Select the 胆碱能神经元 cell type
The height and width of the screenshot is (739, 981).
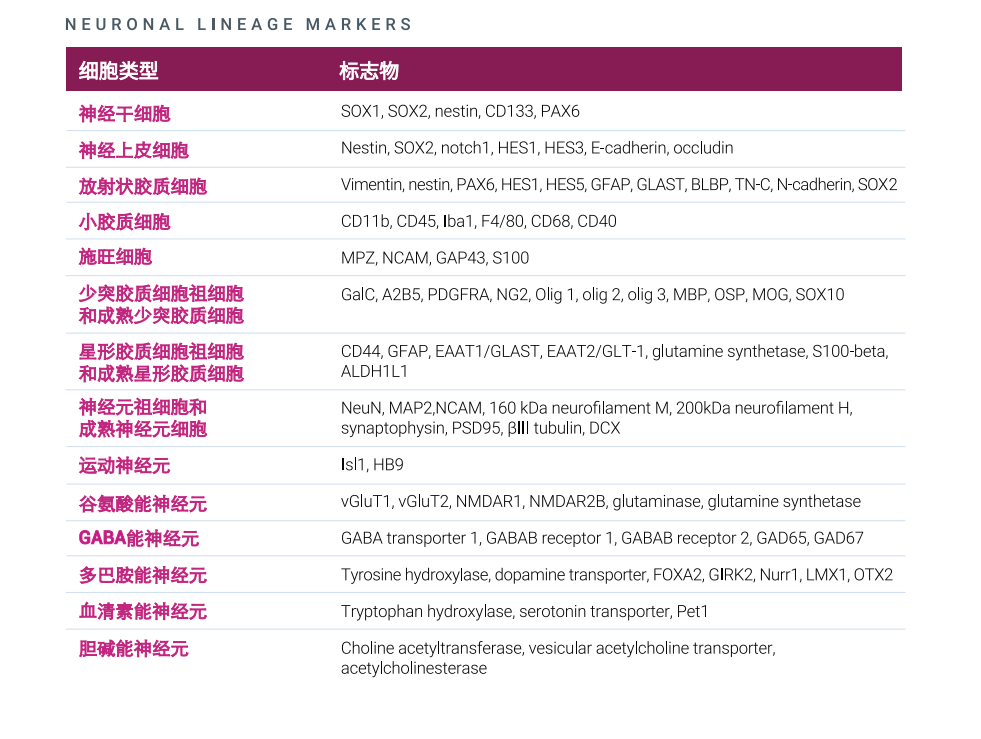[133, 649]
